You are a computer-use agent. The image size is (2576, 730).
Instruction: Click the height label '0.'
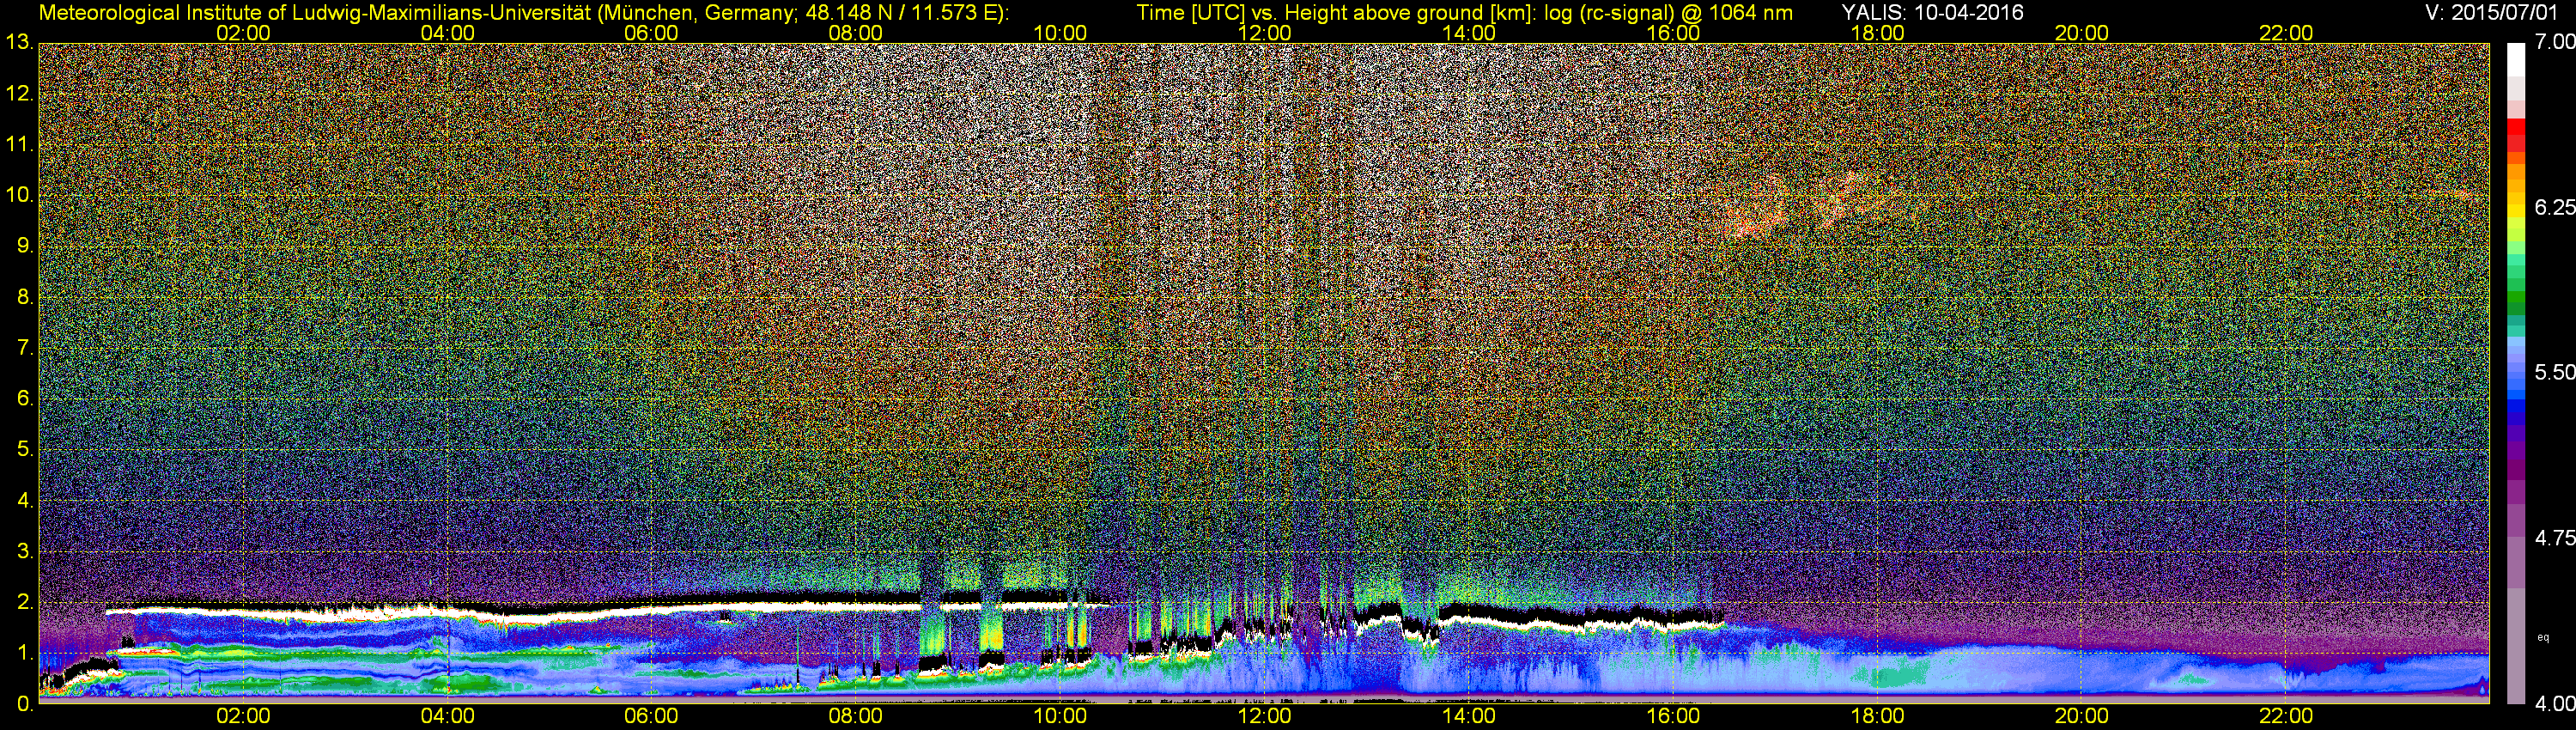pos(24,704)
